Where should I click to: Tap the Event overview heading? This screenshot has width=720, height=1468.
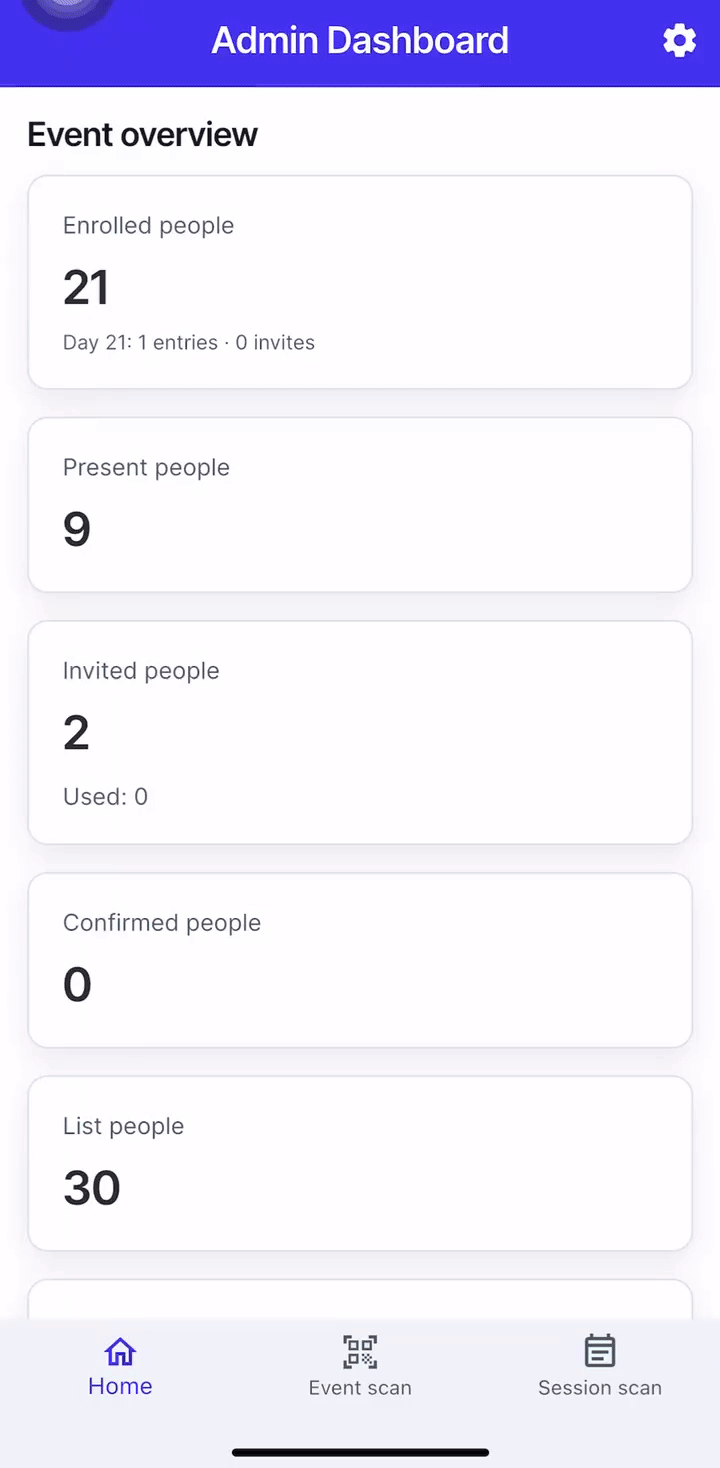click(142, 134)
